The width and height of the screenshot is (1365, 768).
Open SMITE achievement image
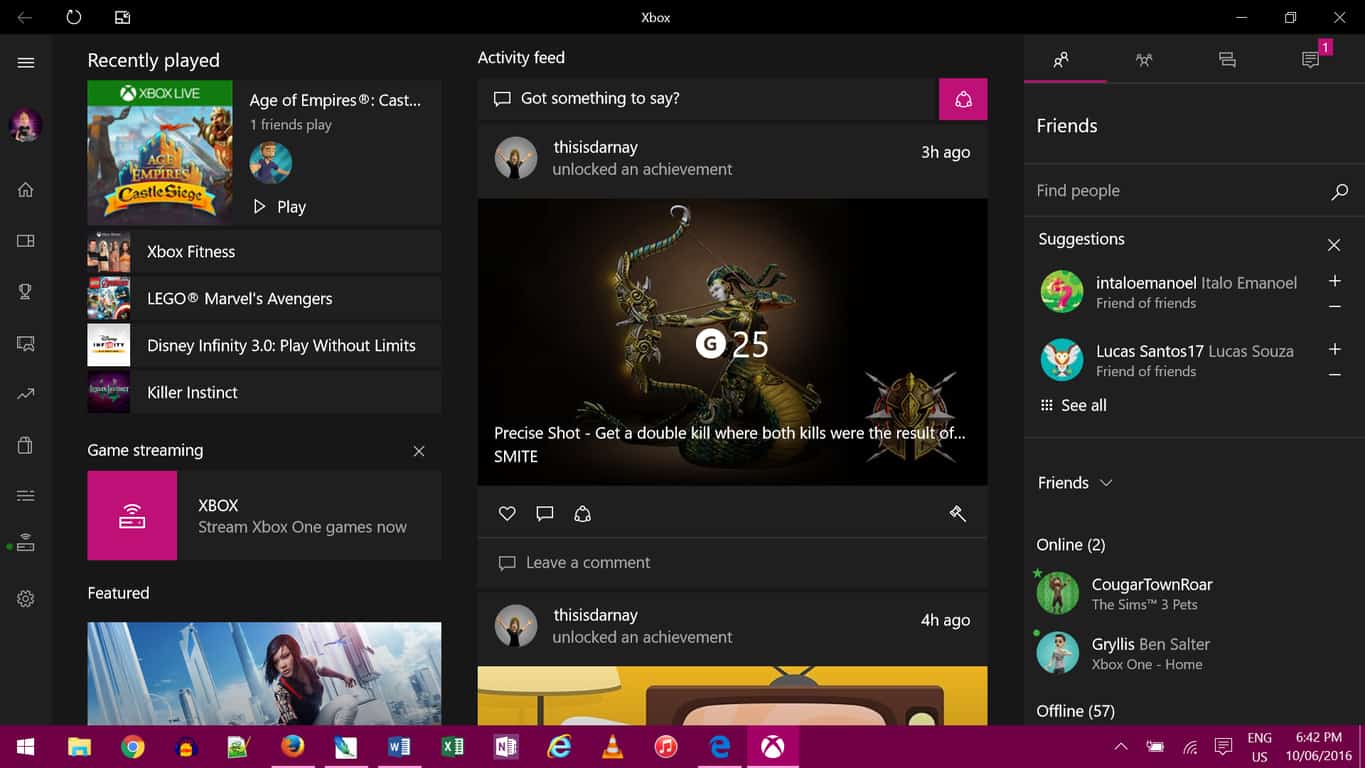point(732,342)
